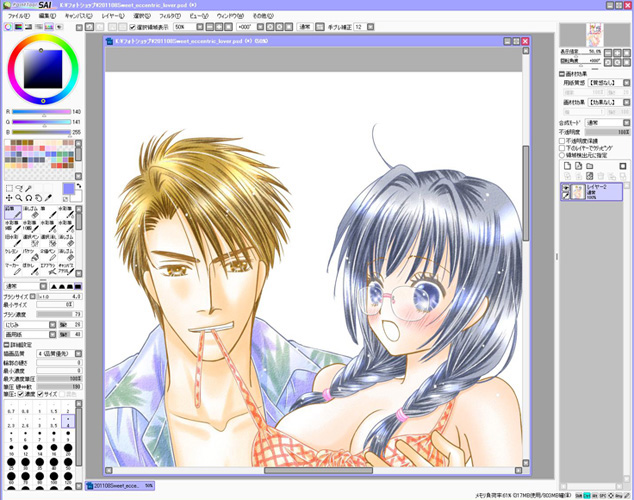Toggle the RGB slider panel icon
The height and width of the screenshot is (500, 634).
(x=18, y=27)
